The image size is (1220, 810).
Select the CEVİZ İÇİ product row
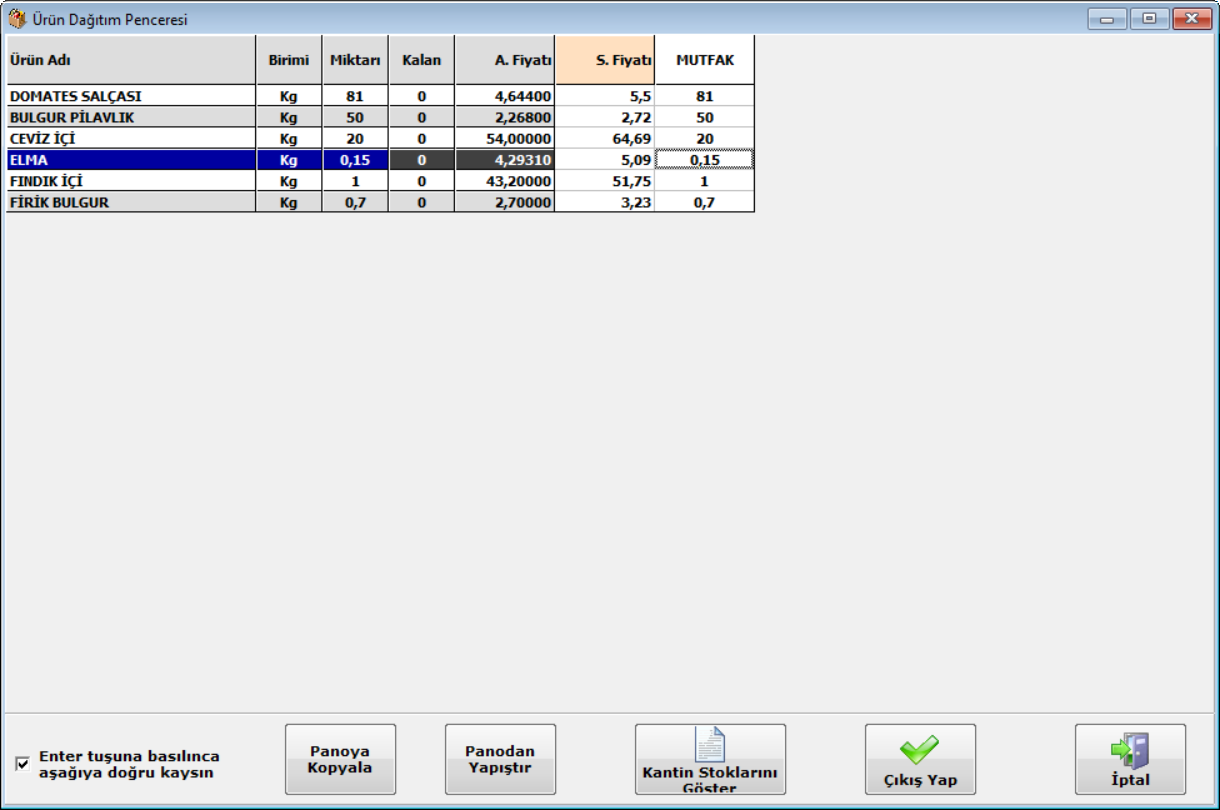[x=130, y=139]
